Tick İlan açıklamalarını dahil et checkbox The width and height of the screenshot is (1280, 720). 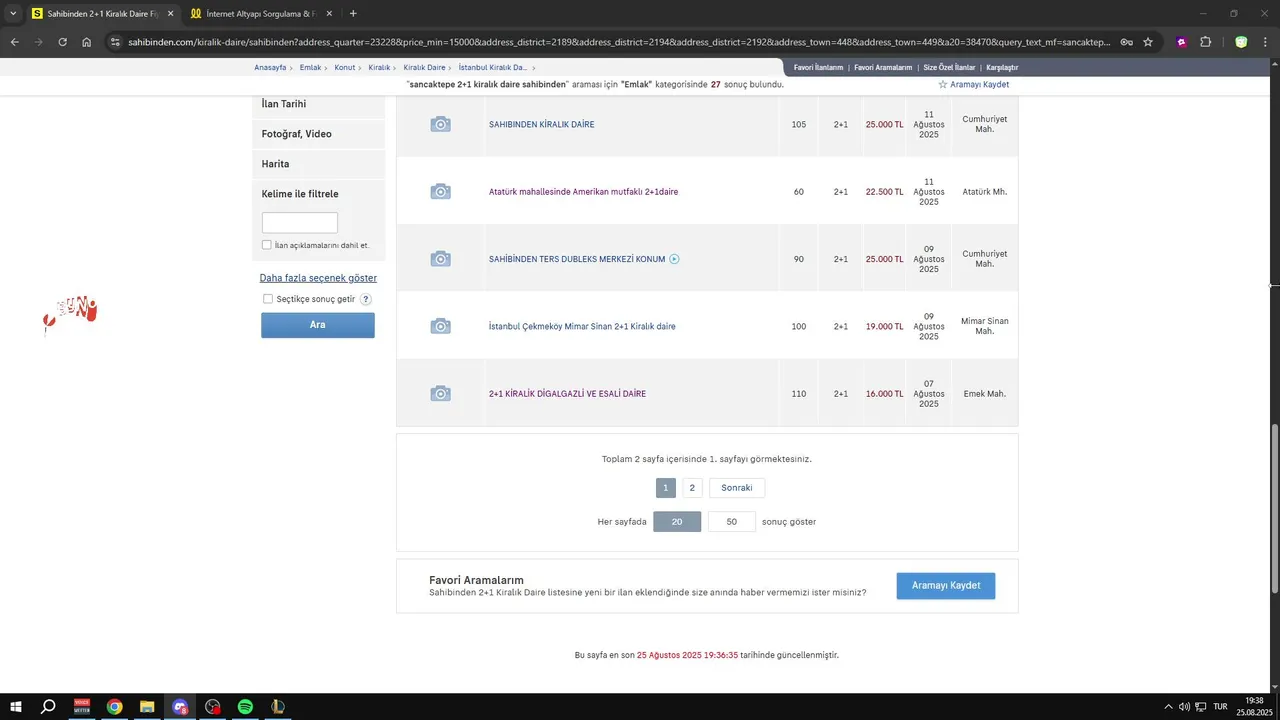[267, 245]
